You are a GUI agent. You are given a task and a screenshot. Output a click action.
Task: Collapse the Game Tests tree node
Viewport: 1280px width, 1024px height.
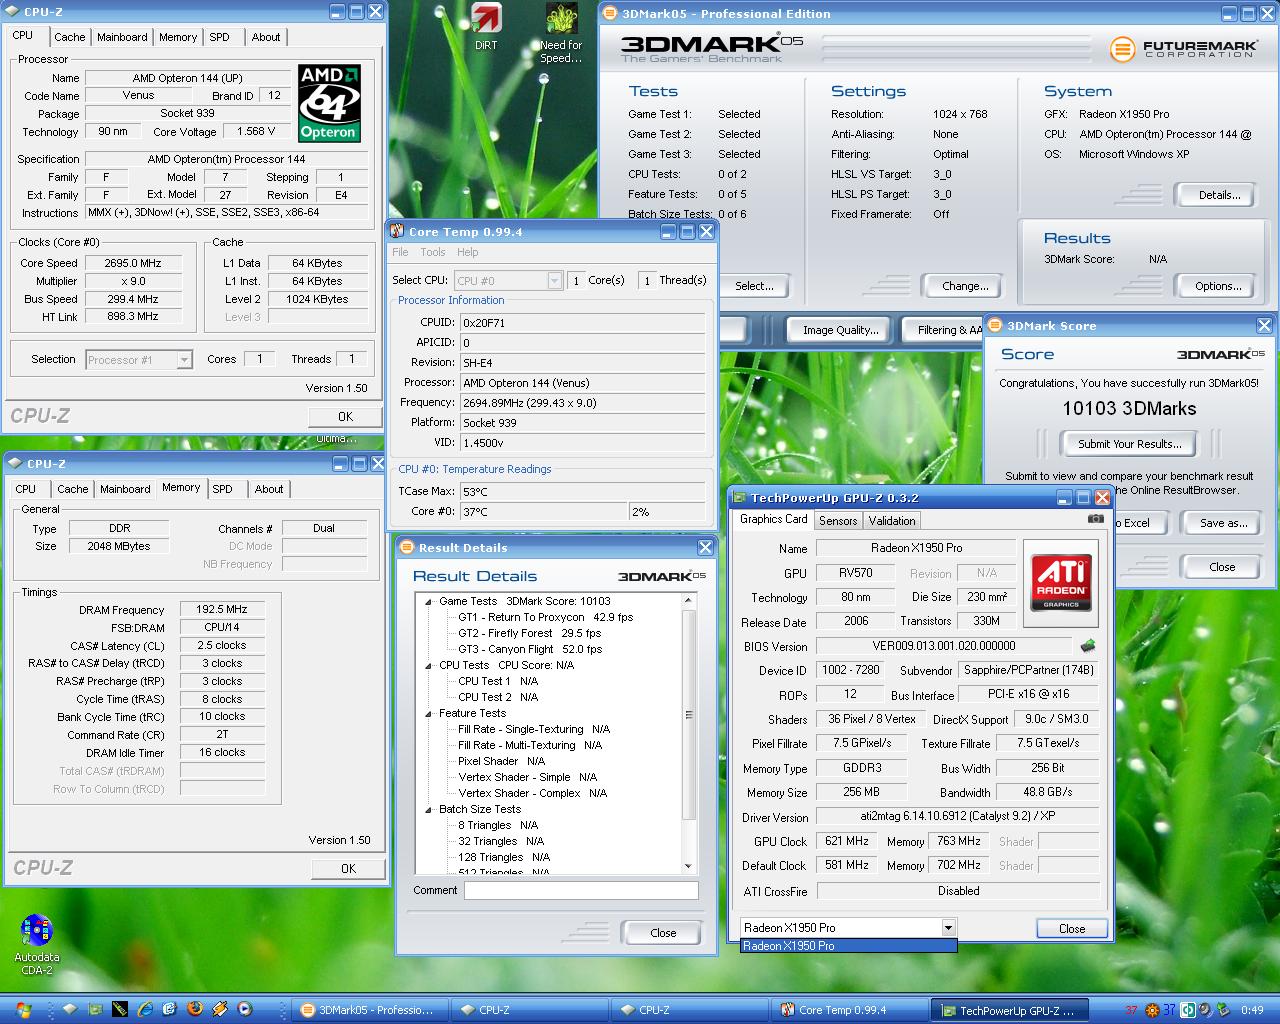click(428, 601)
